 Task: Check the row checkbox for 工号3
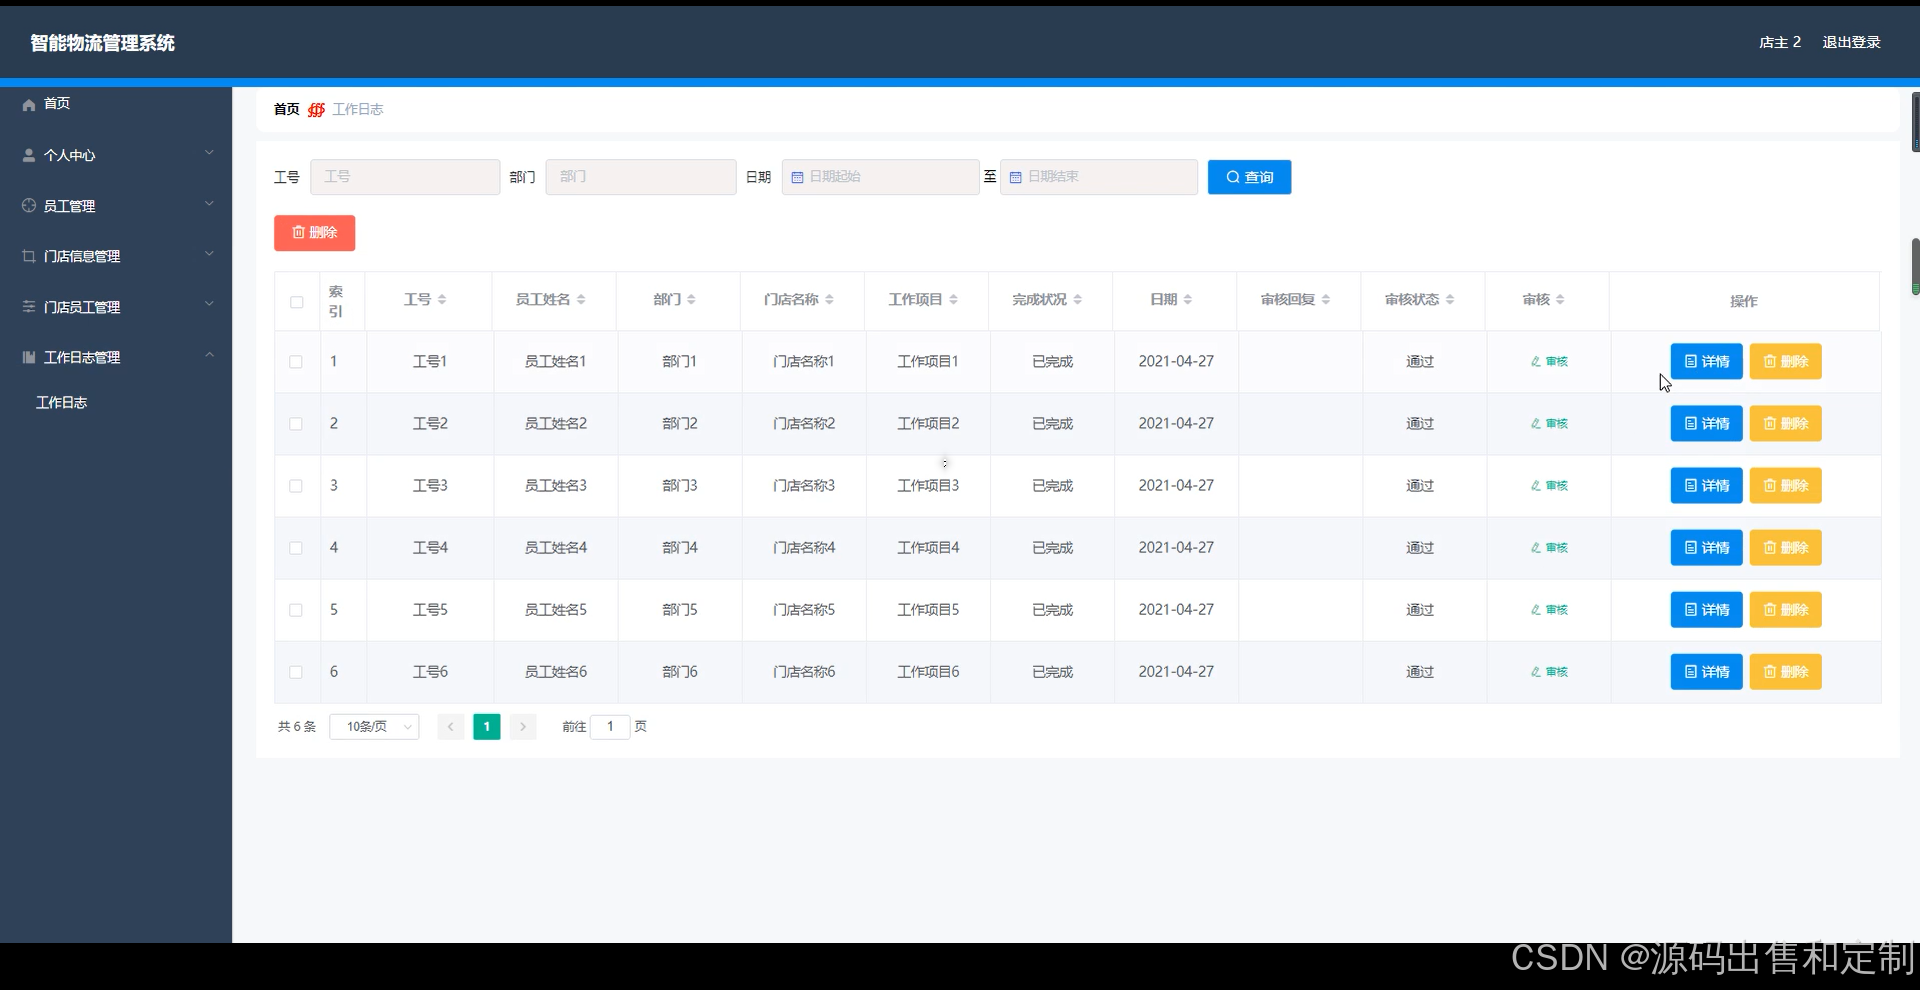point(296,486)
